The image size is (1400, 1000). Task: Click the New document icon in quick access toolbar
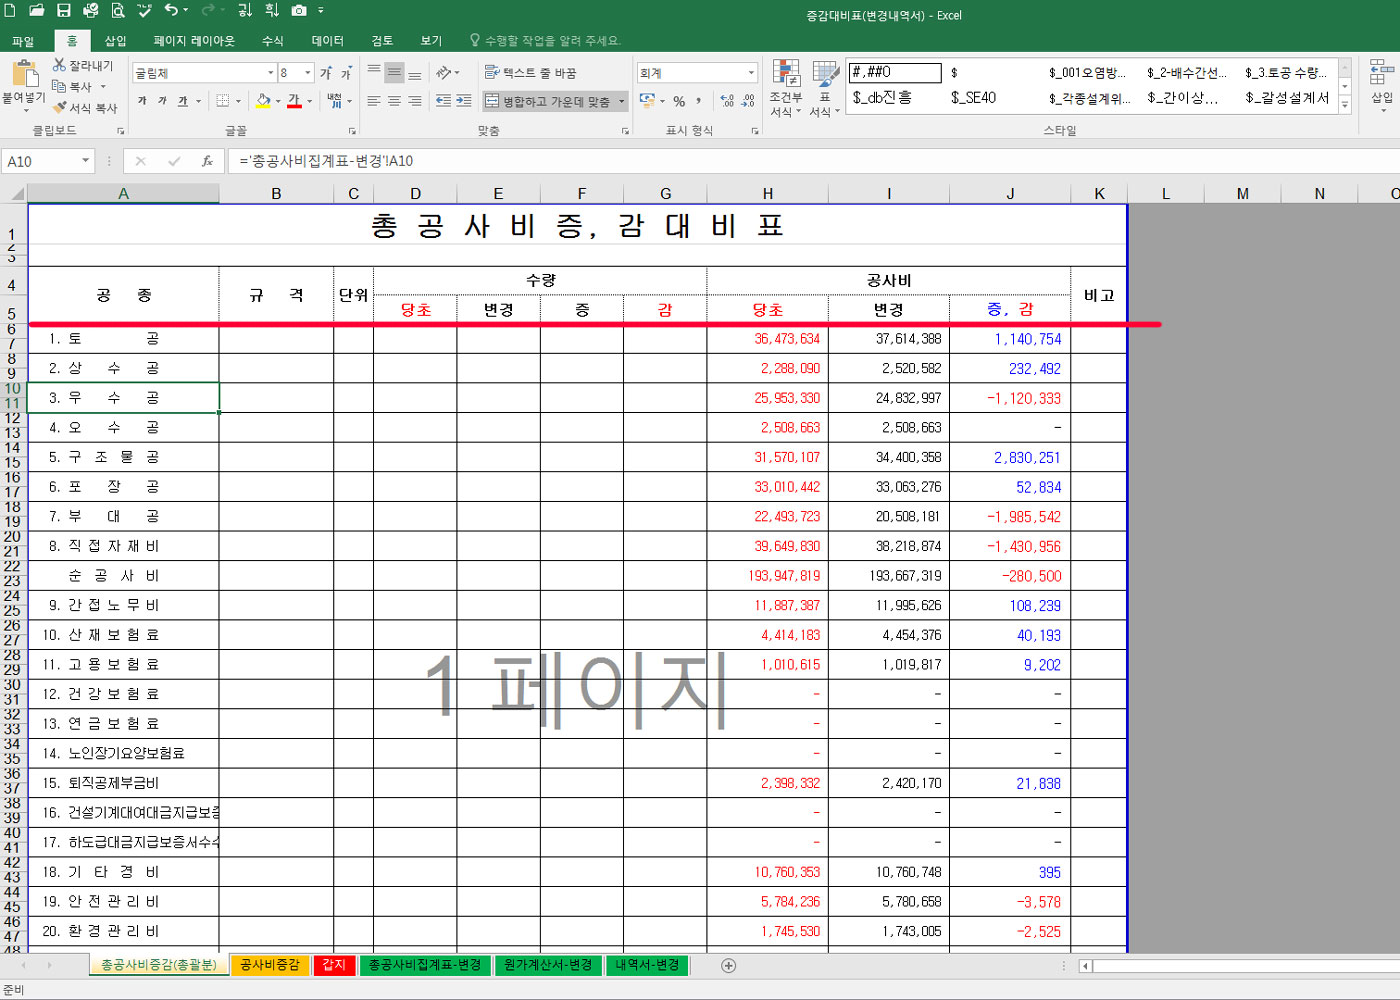click(10, 10)
